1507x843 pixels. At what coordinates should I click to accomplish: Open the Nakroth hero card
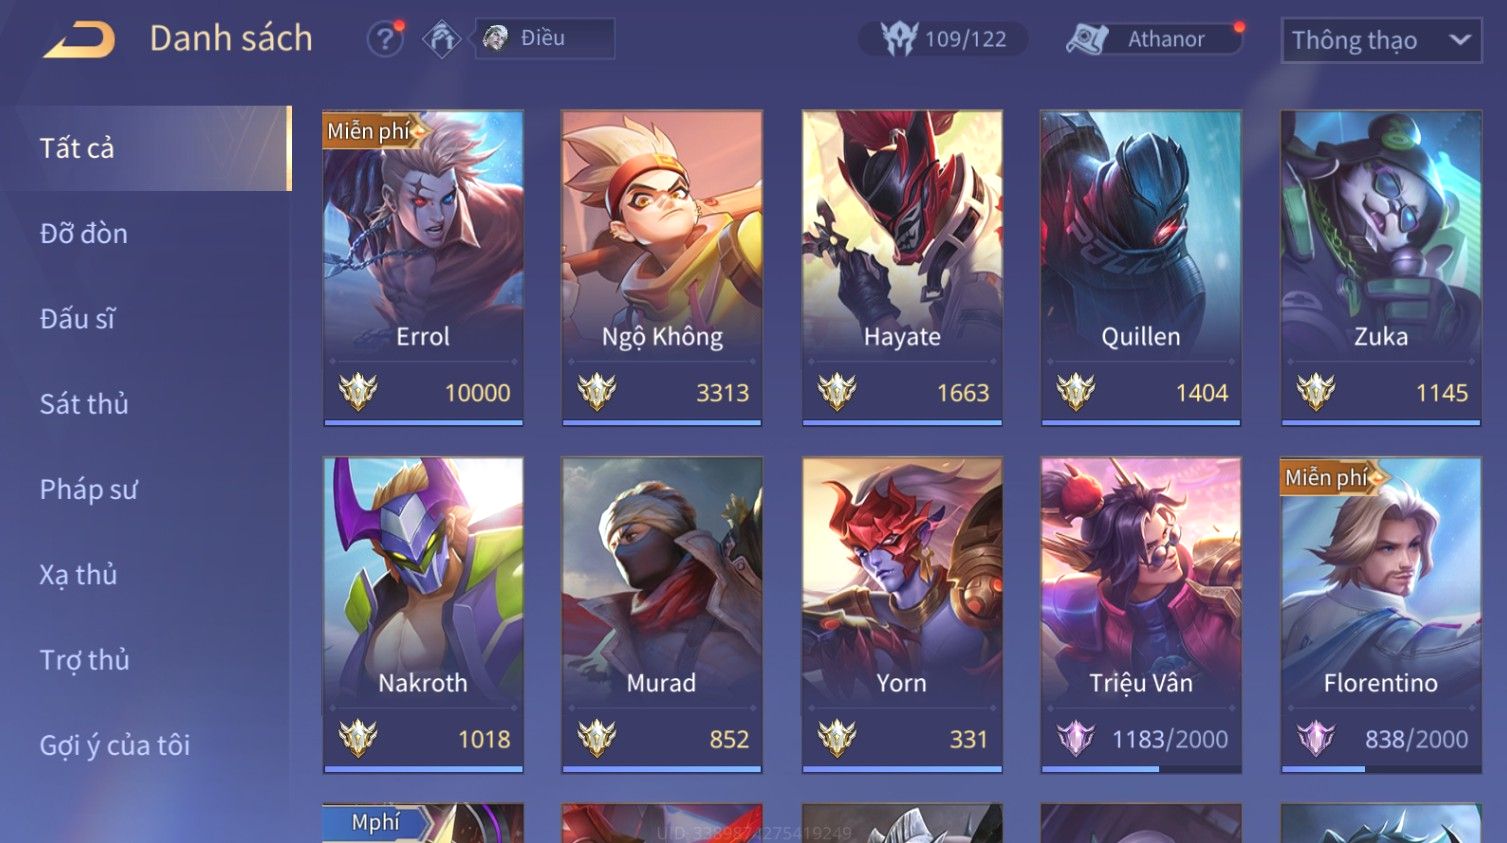coord(423,615)
